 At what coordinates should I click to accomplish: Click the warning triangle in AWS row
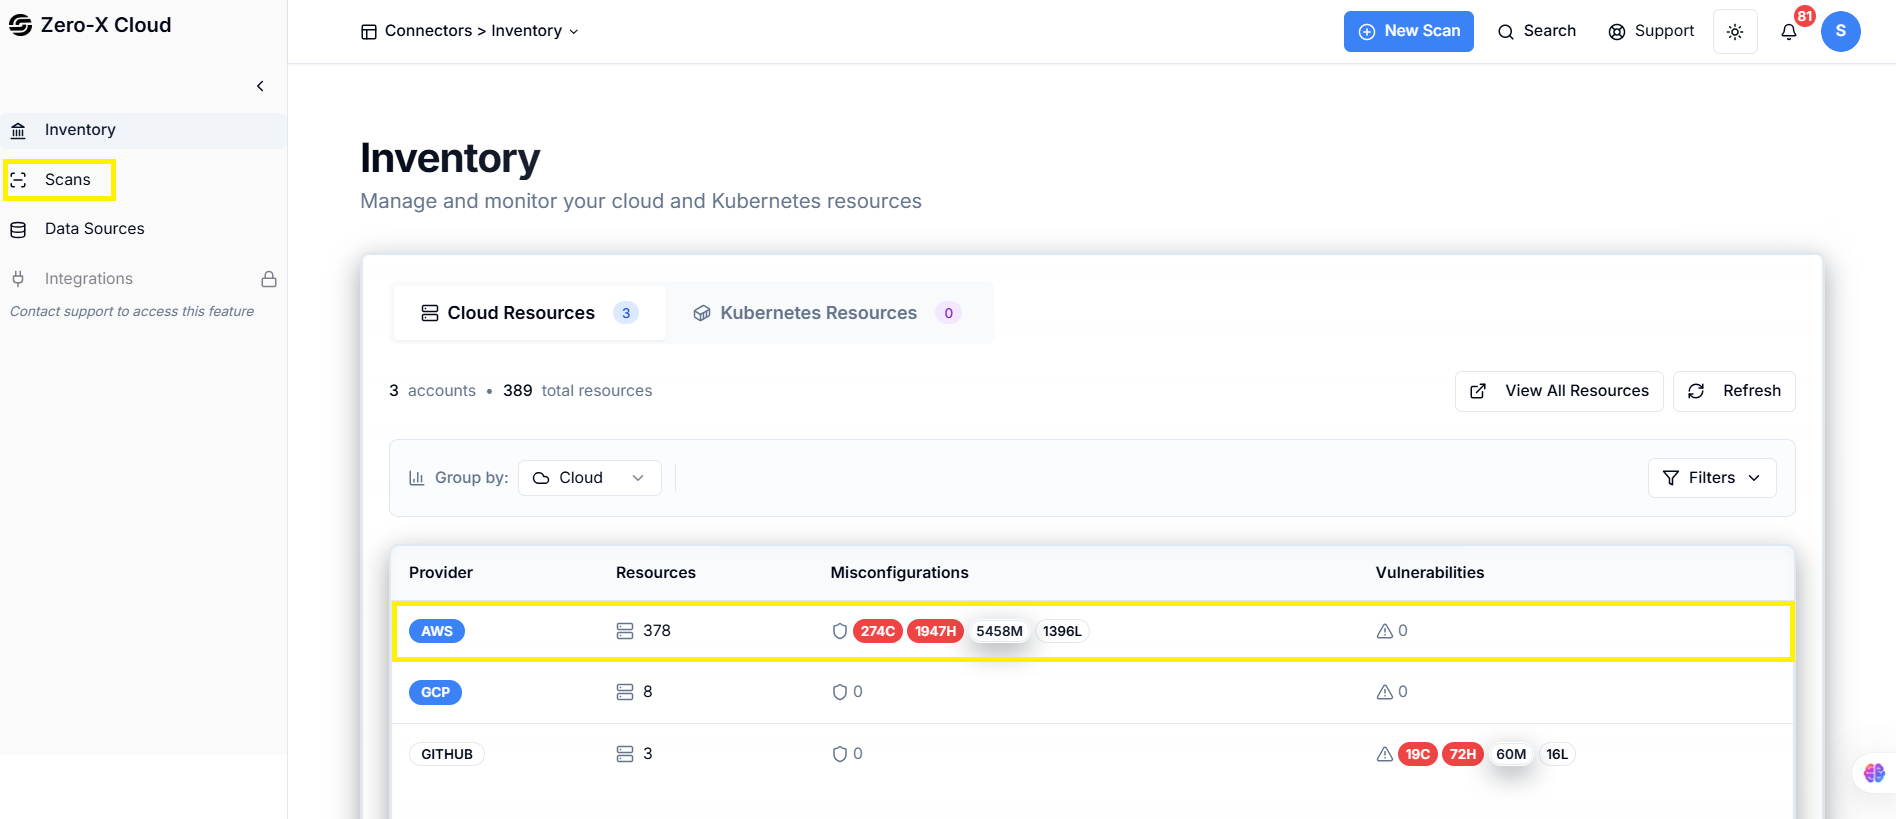pos(1385,631)
